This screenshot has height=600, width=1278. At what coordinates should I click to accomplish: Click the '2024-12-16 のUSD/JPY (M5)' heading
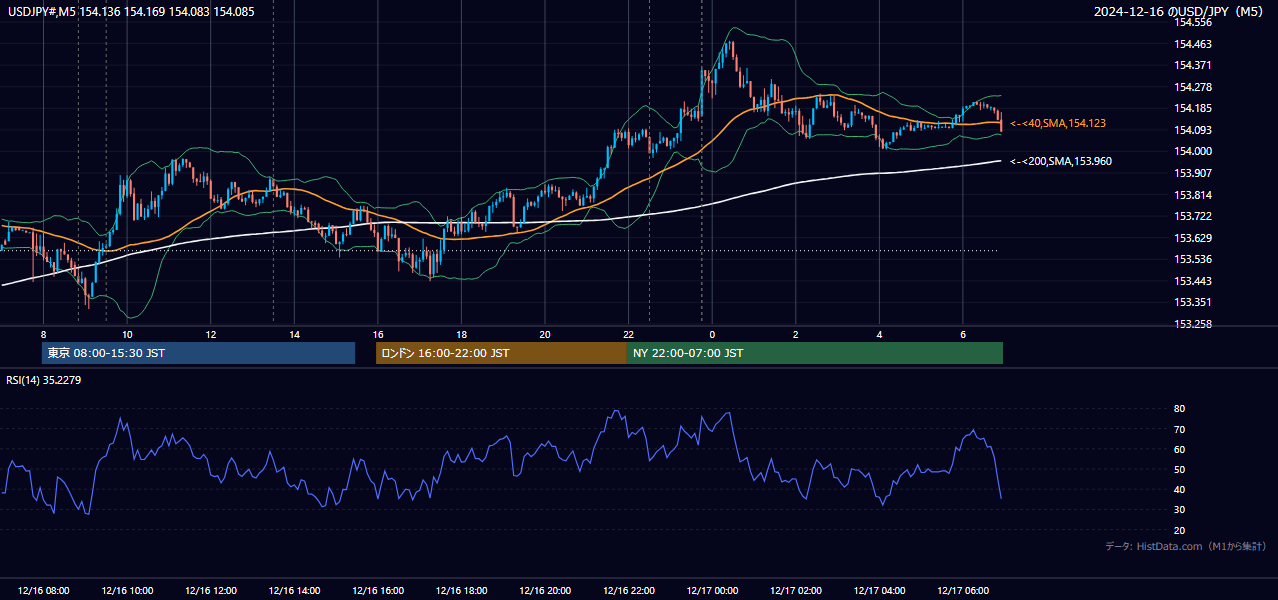pyautogui.click(x=1178, y=12)
